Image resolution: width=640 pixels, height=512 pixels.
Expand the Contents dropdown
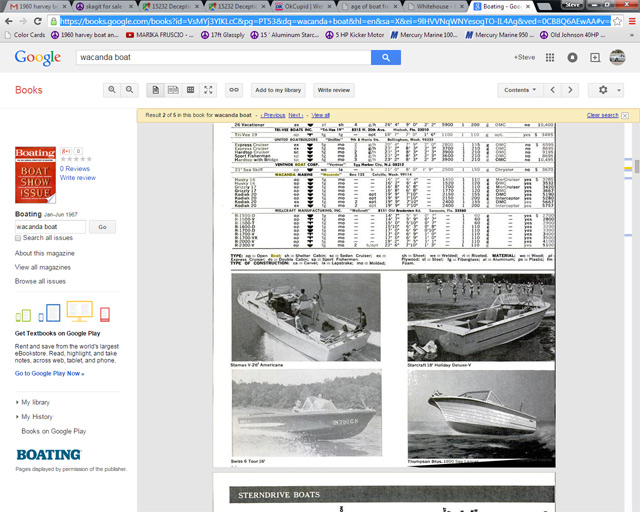point(520,90)
